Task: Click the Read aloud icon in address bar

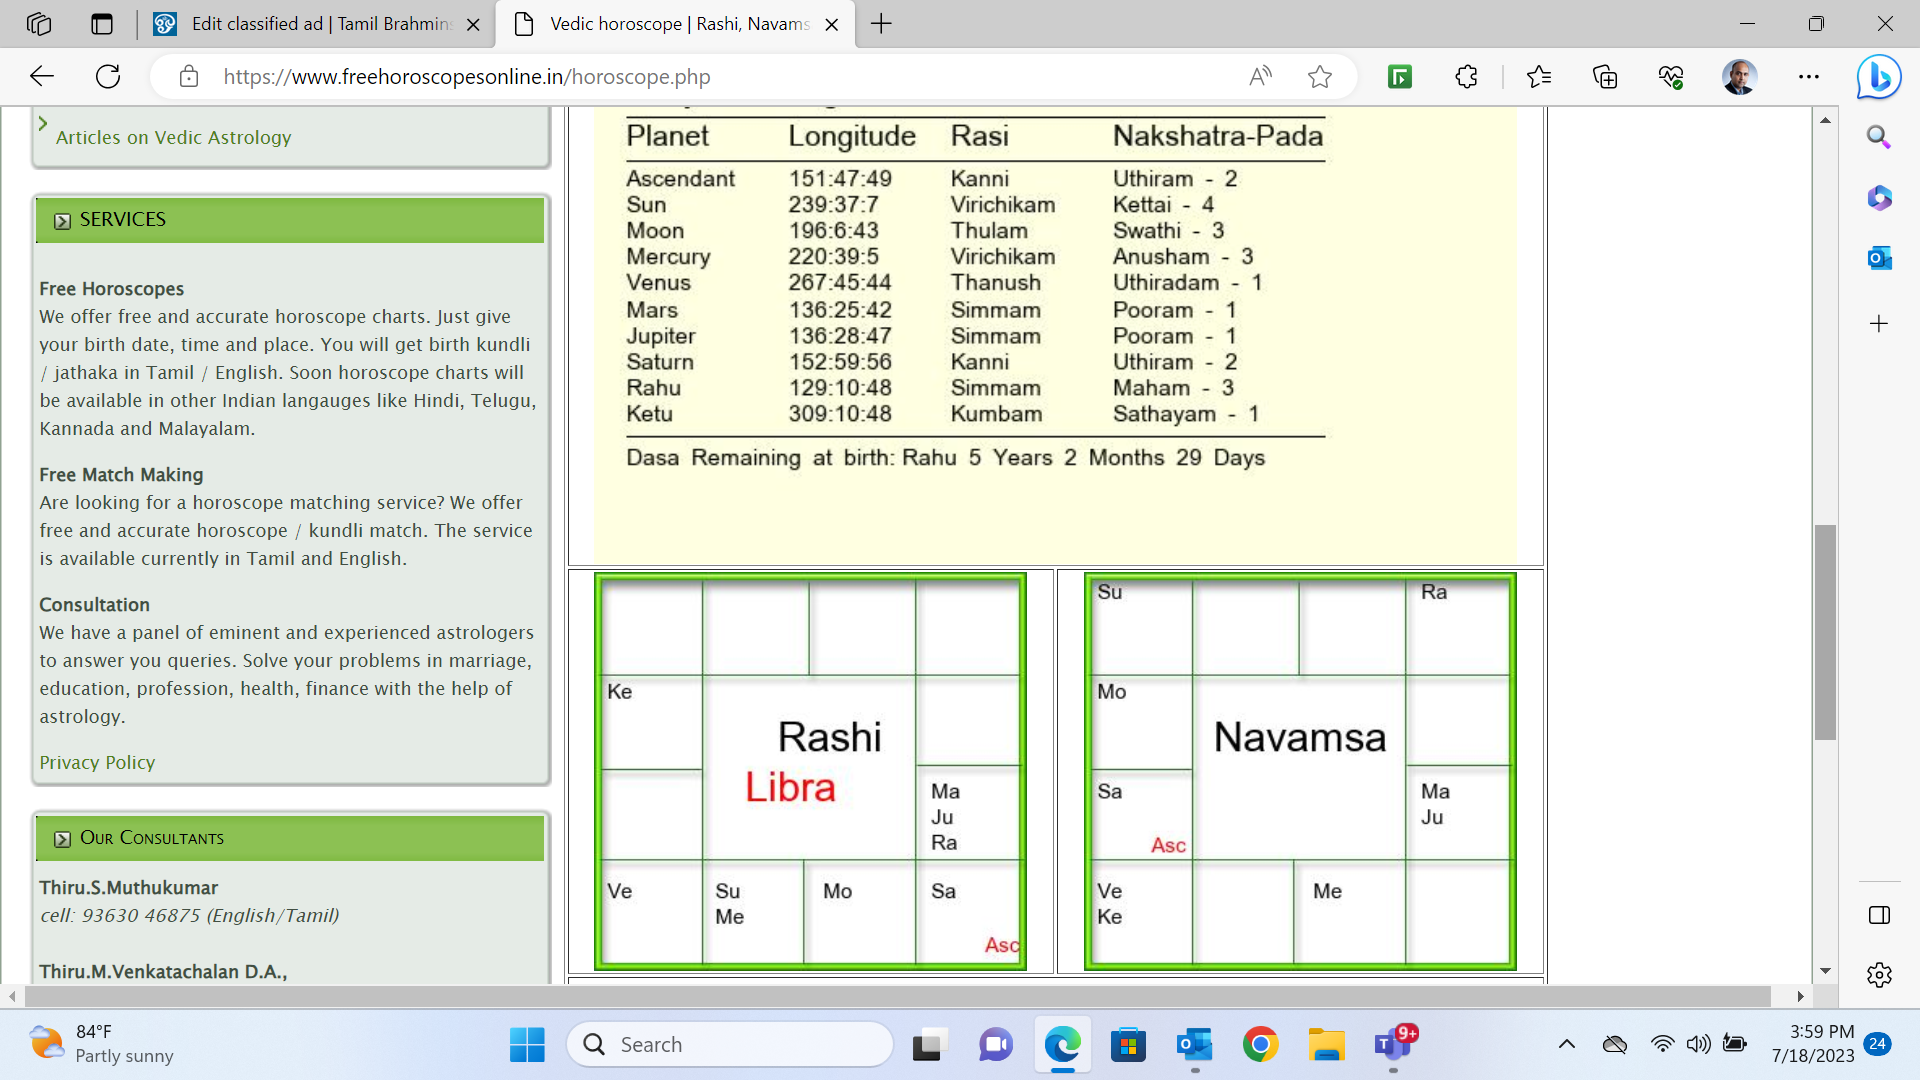Action: (1260, 76)
